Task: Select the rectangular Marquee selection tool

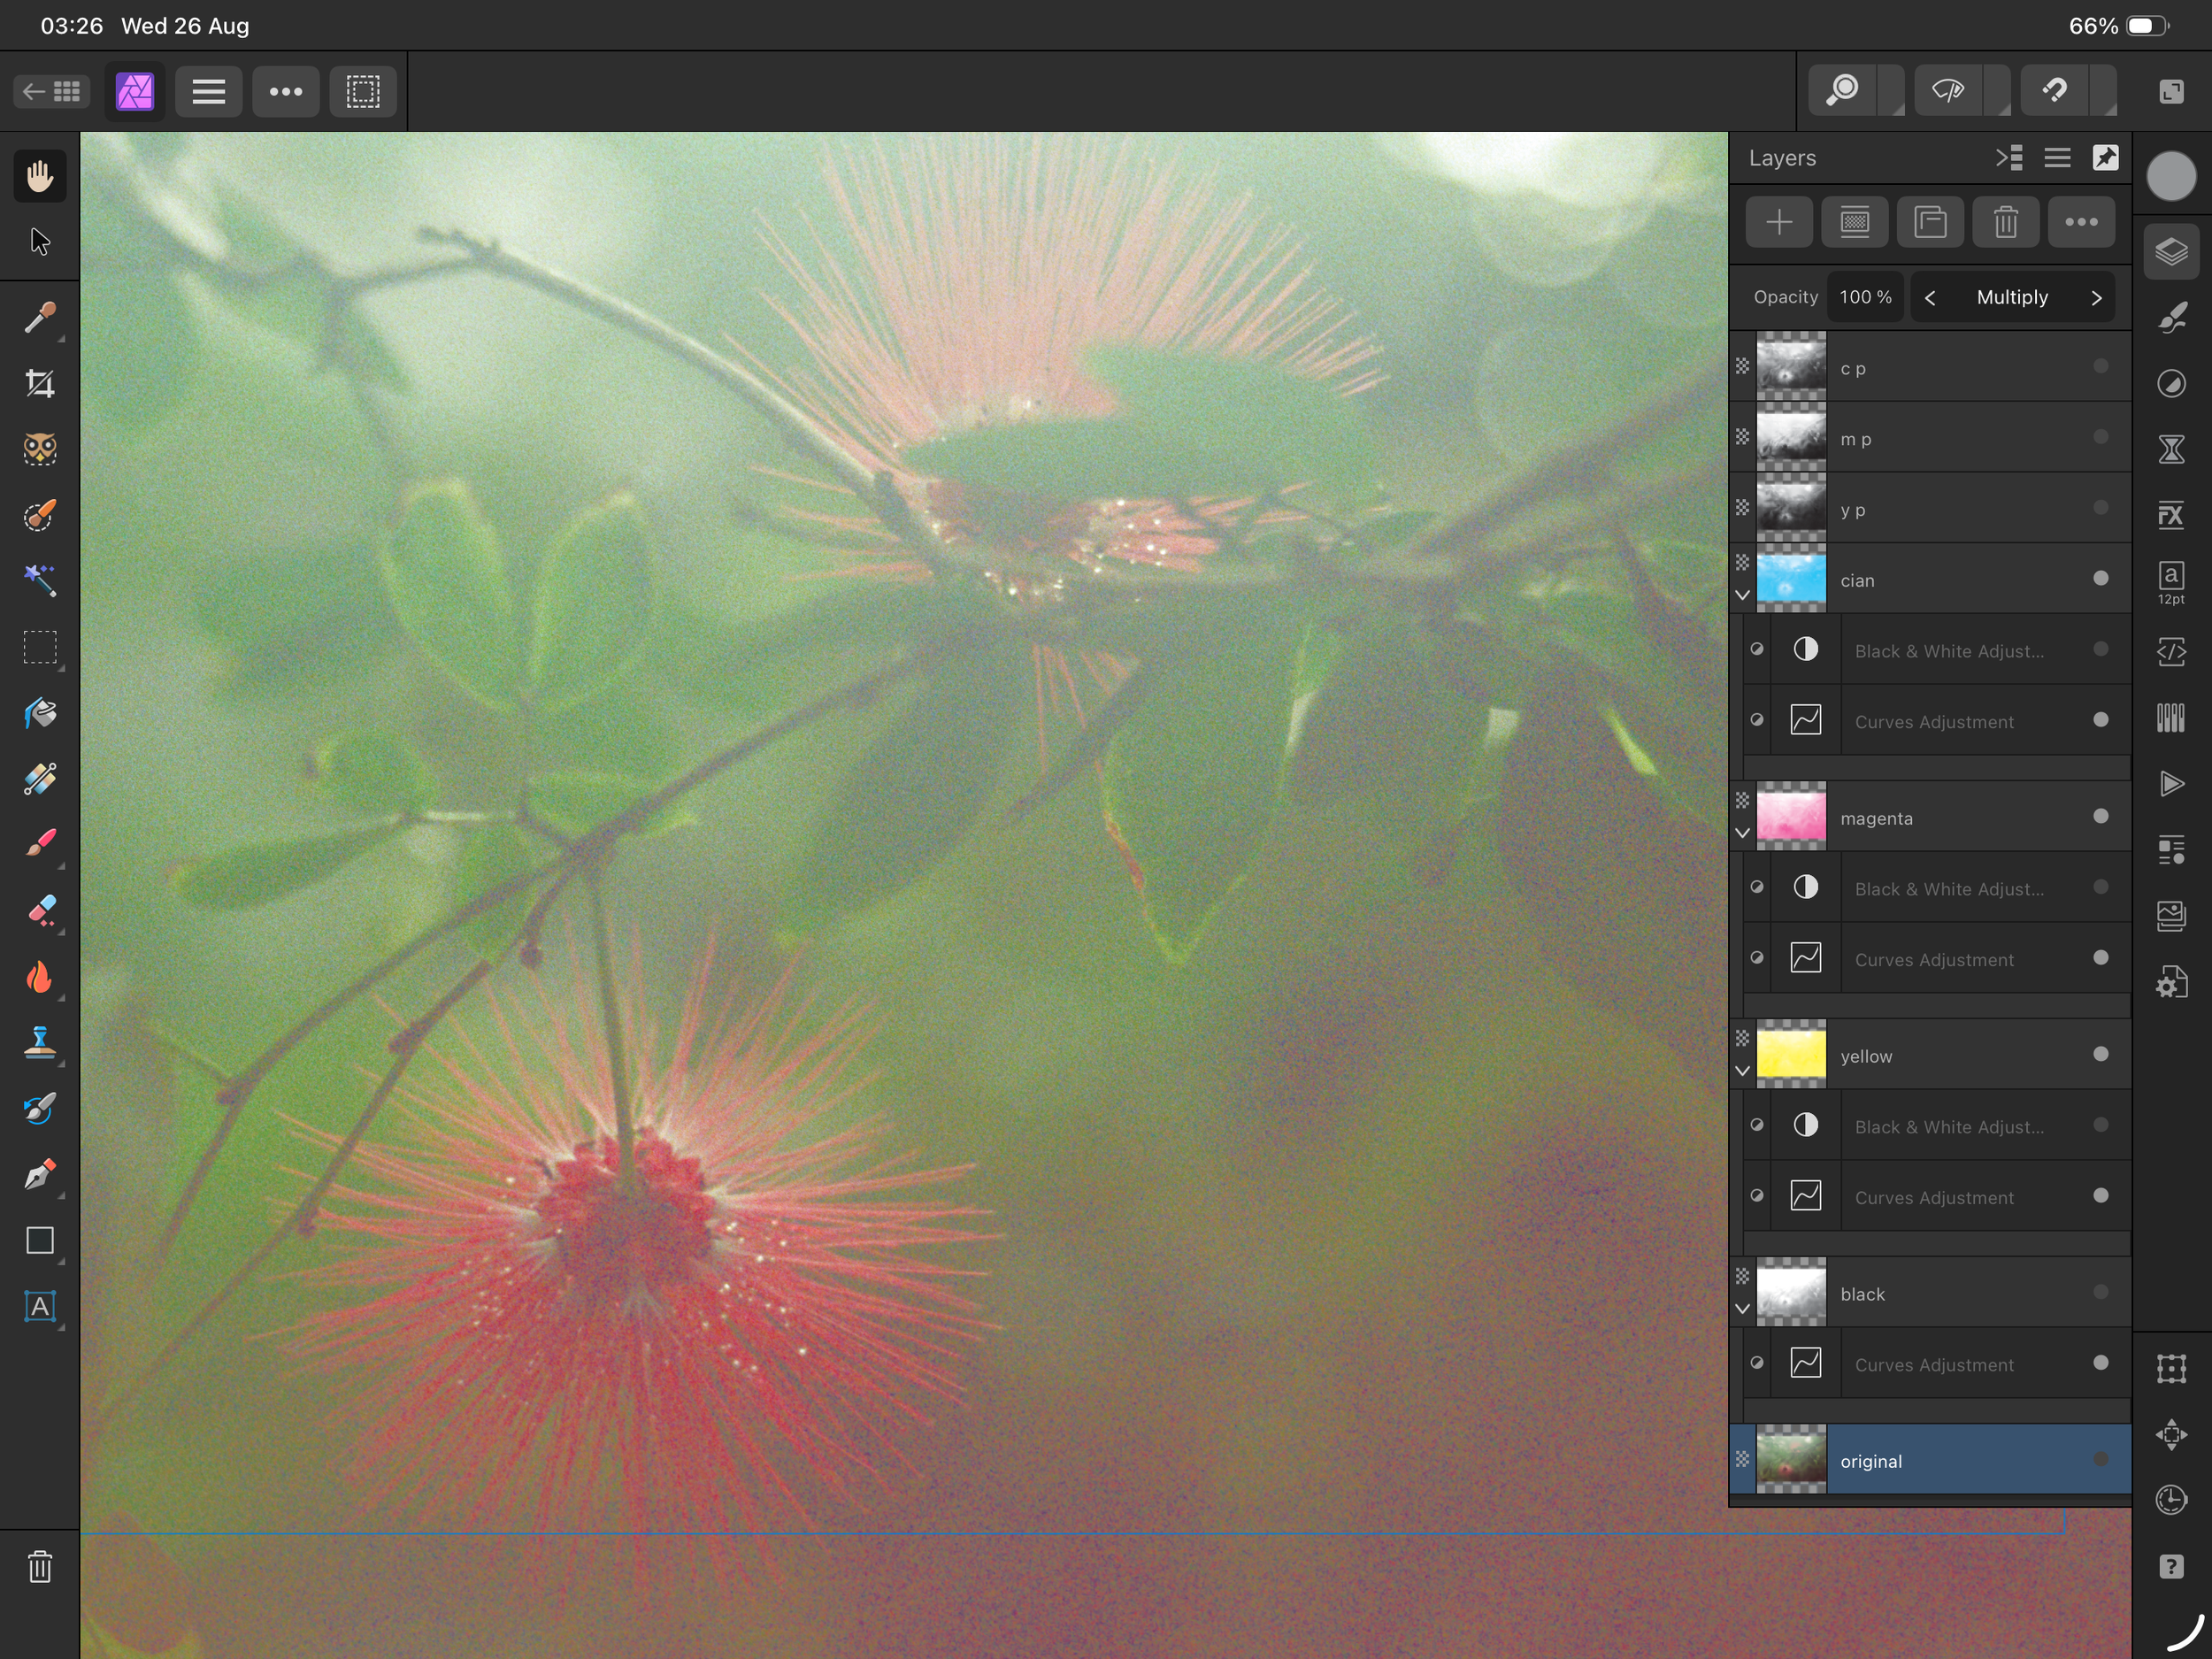Action: pyautogui.click(x=40, y=647)
